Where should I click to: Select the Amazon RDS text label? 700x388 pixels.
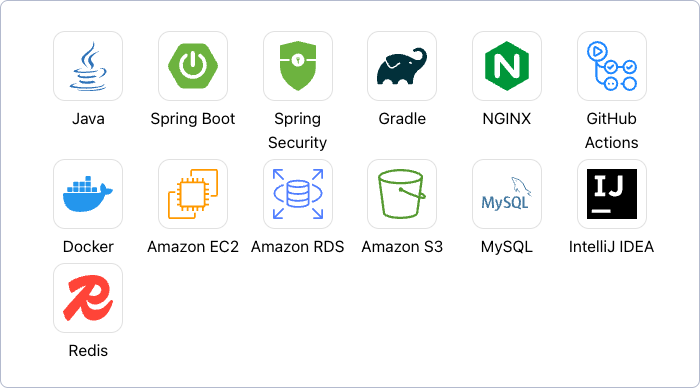[x=298, y=246]
